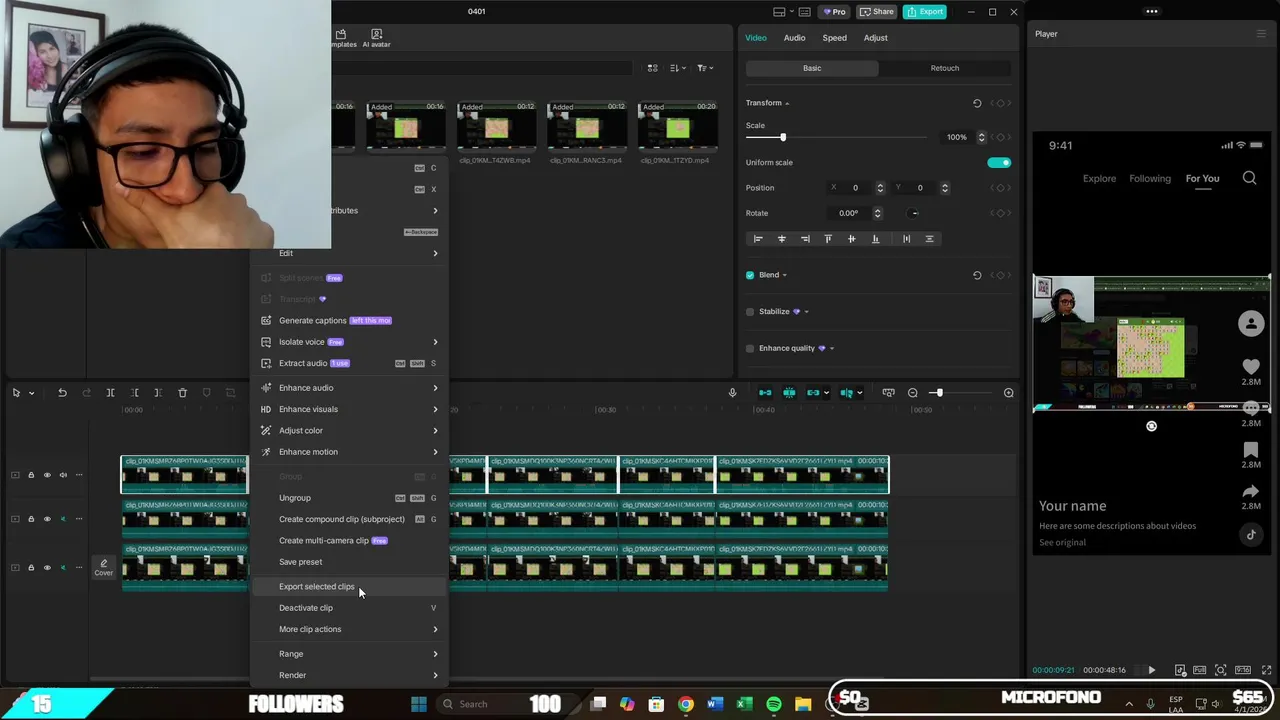Switch to the Speed tab
Viewport: 1280px width, 720px height.
pyautogui.click(x=834, y=38)
